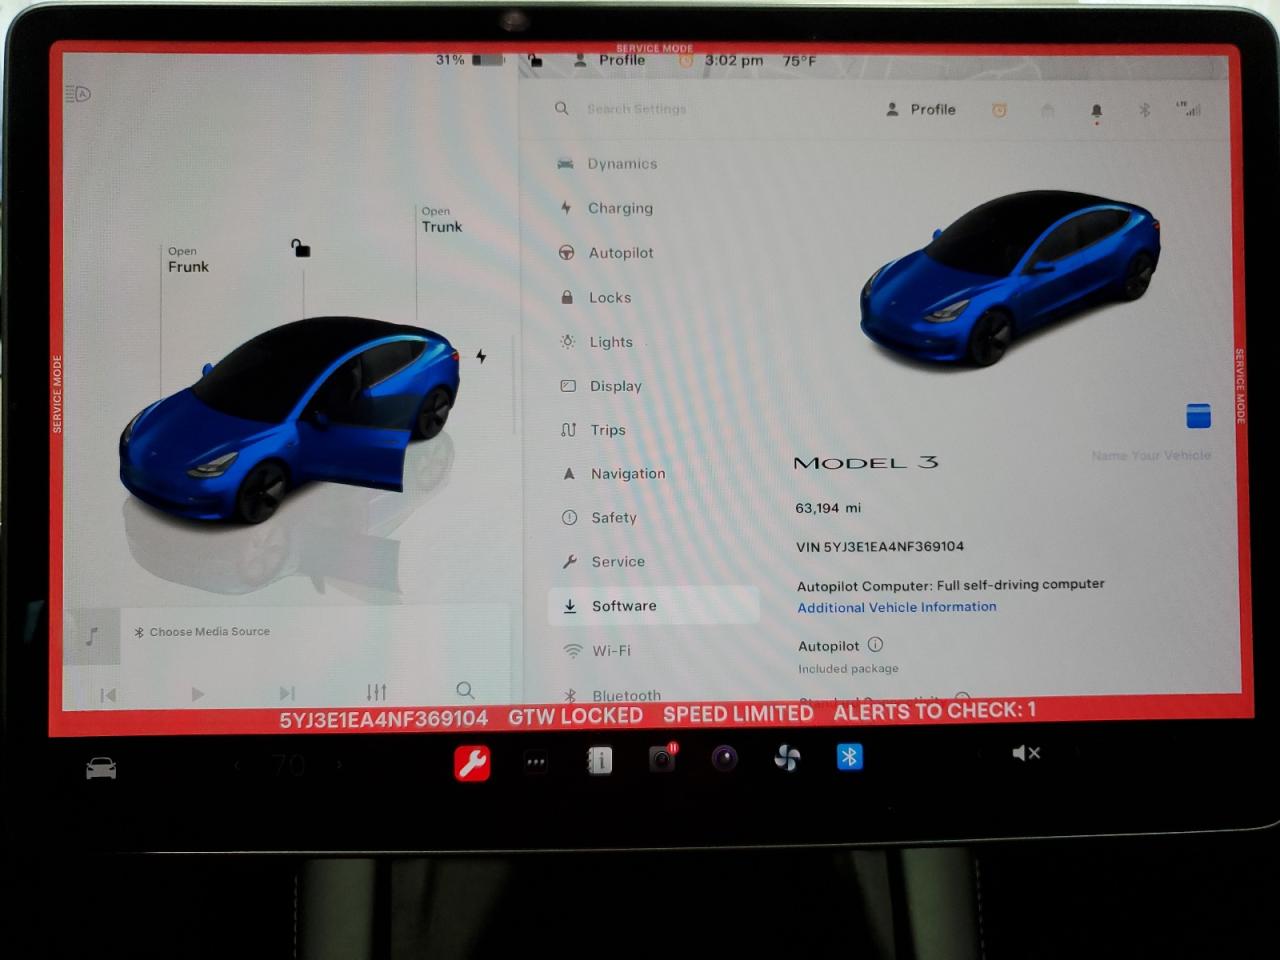Toggle the valet mode clock icon
This screenshot has width=1280, height=960.
click(x=999, y=110)
